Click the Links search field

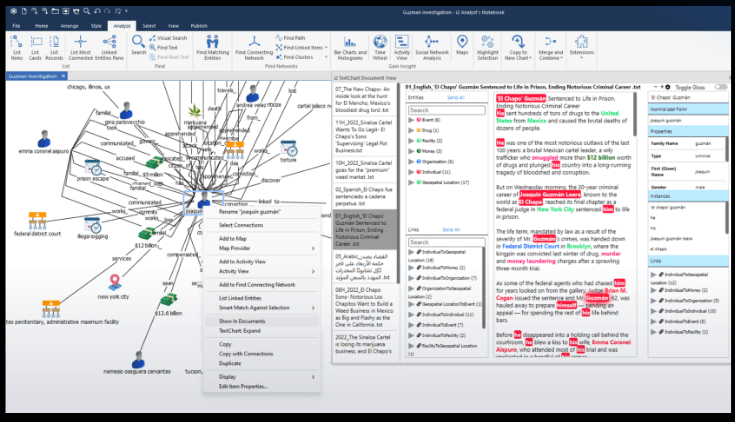[447, 242]
